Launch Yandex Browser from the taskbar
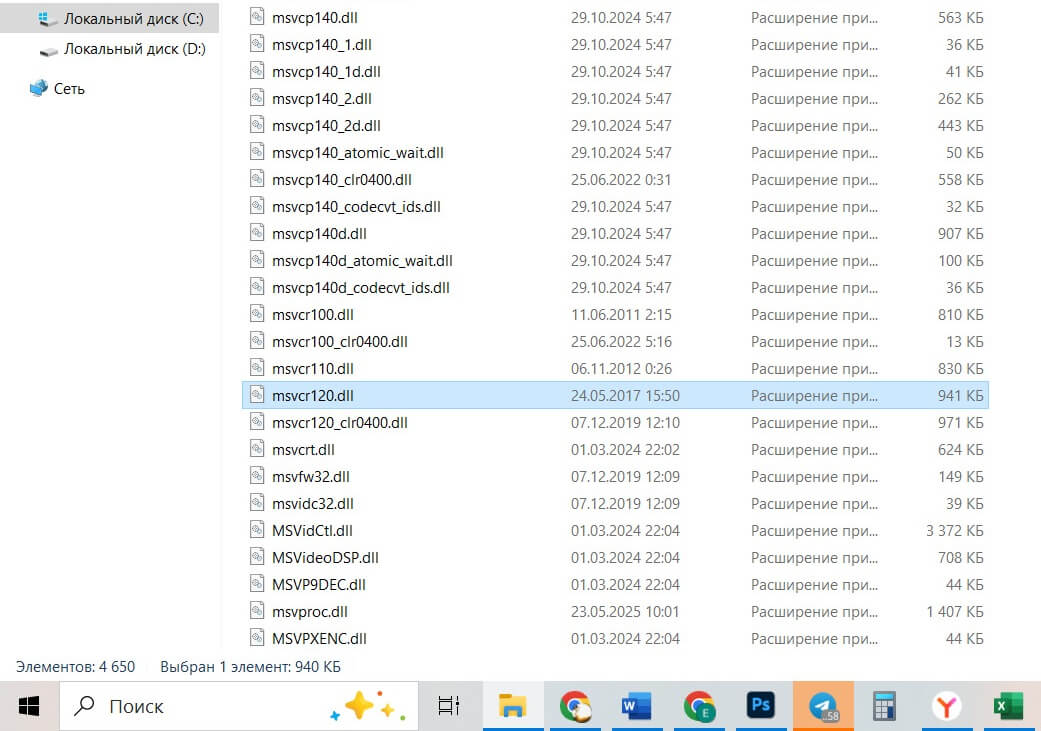Image resolution: width=1041 pixels, height=731 pixels. coord(946,706)
